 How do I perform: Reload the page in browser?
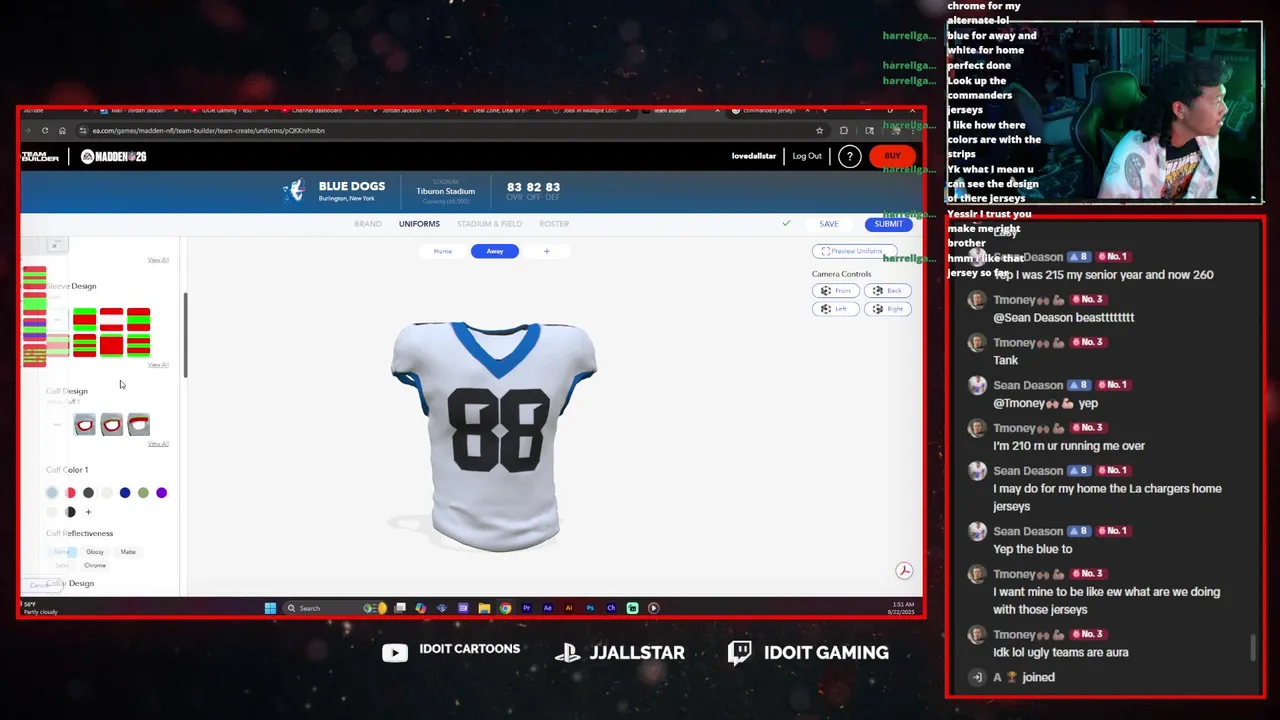45,130
